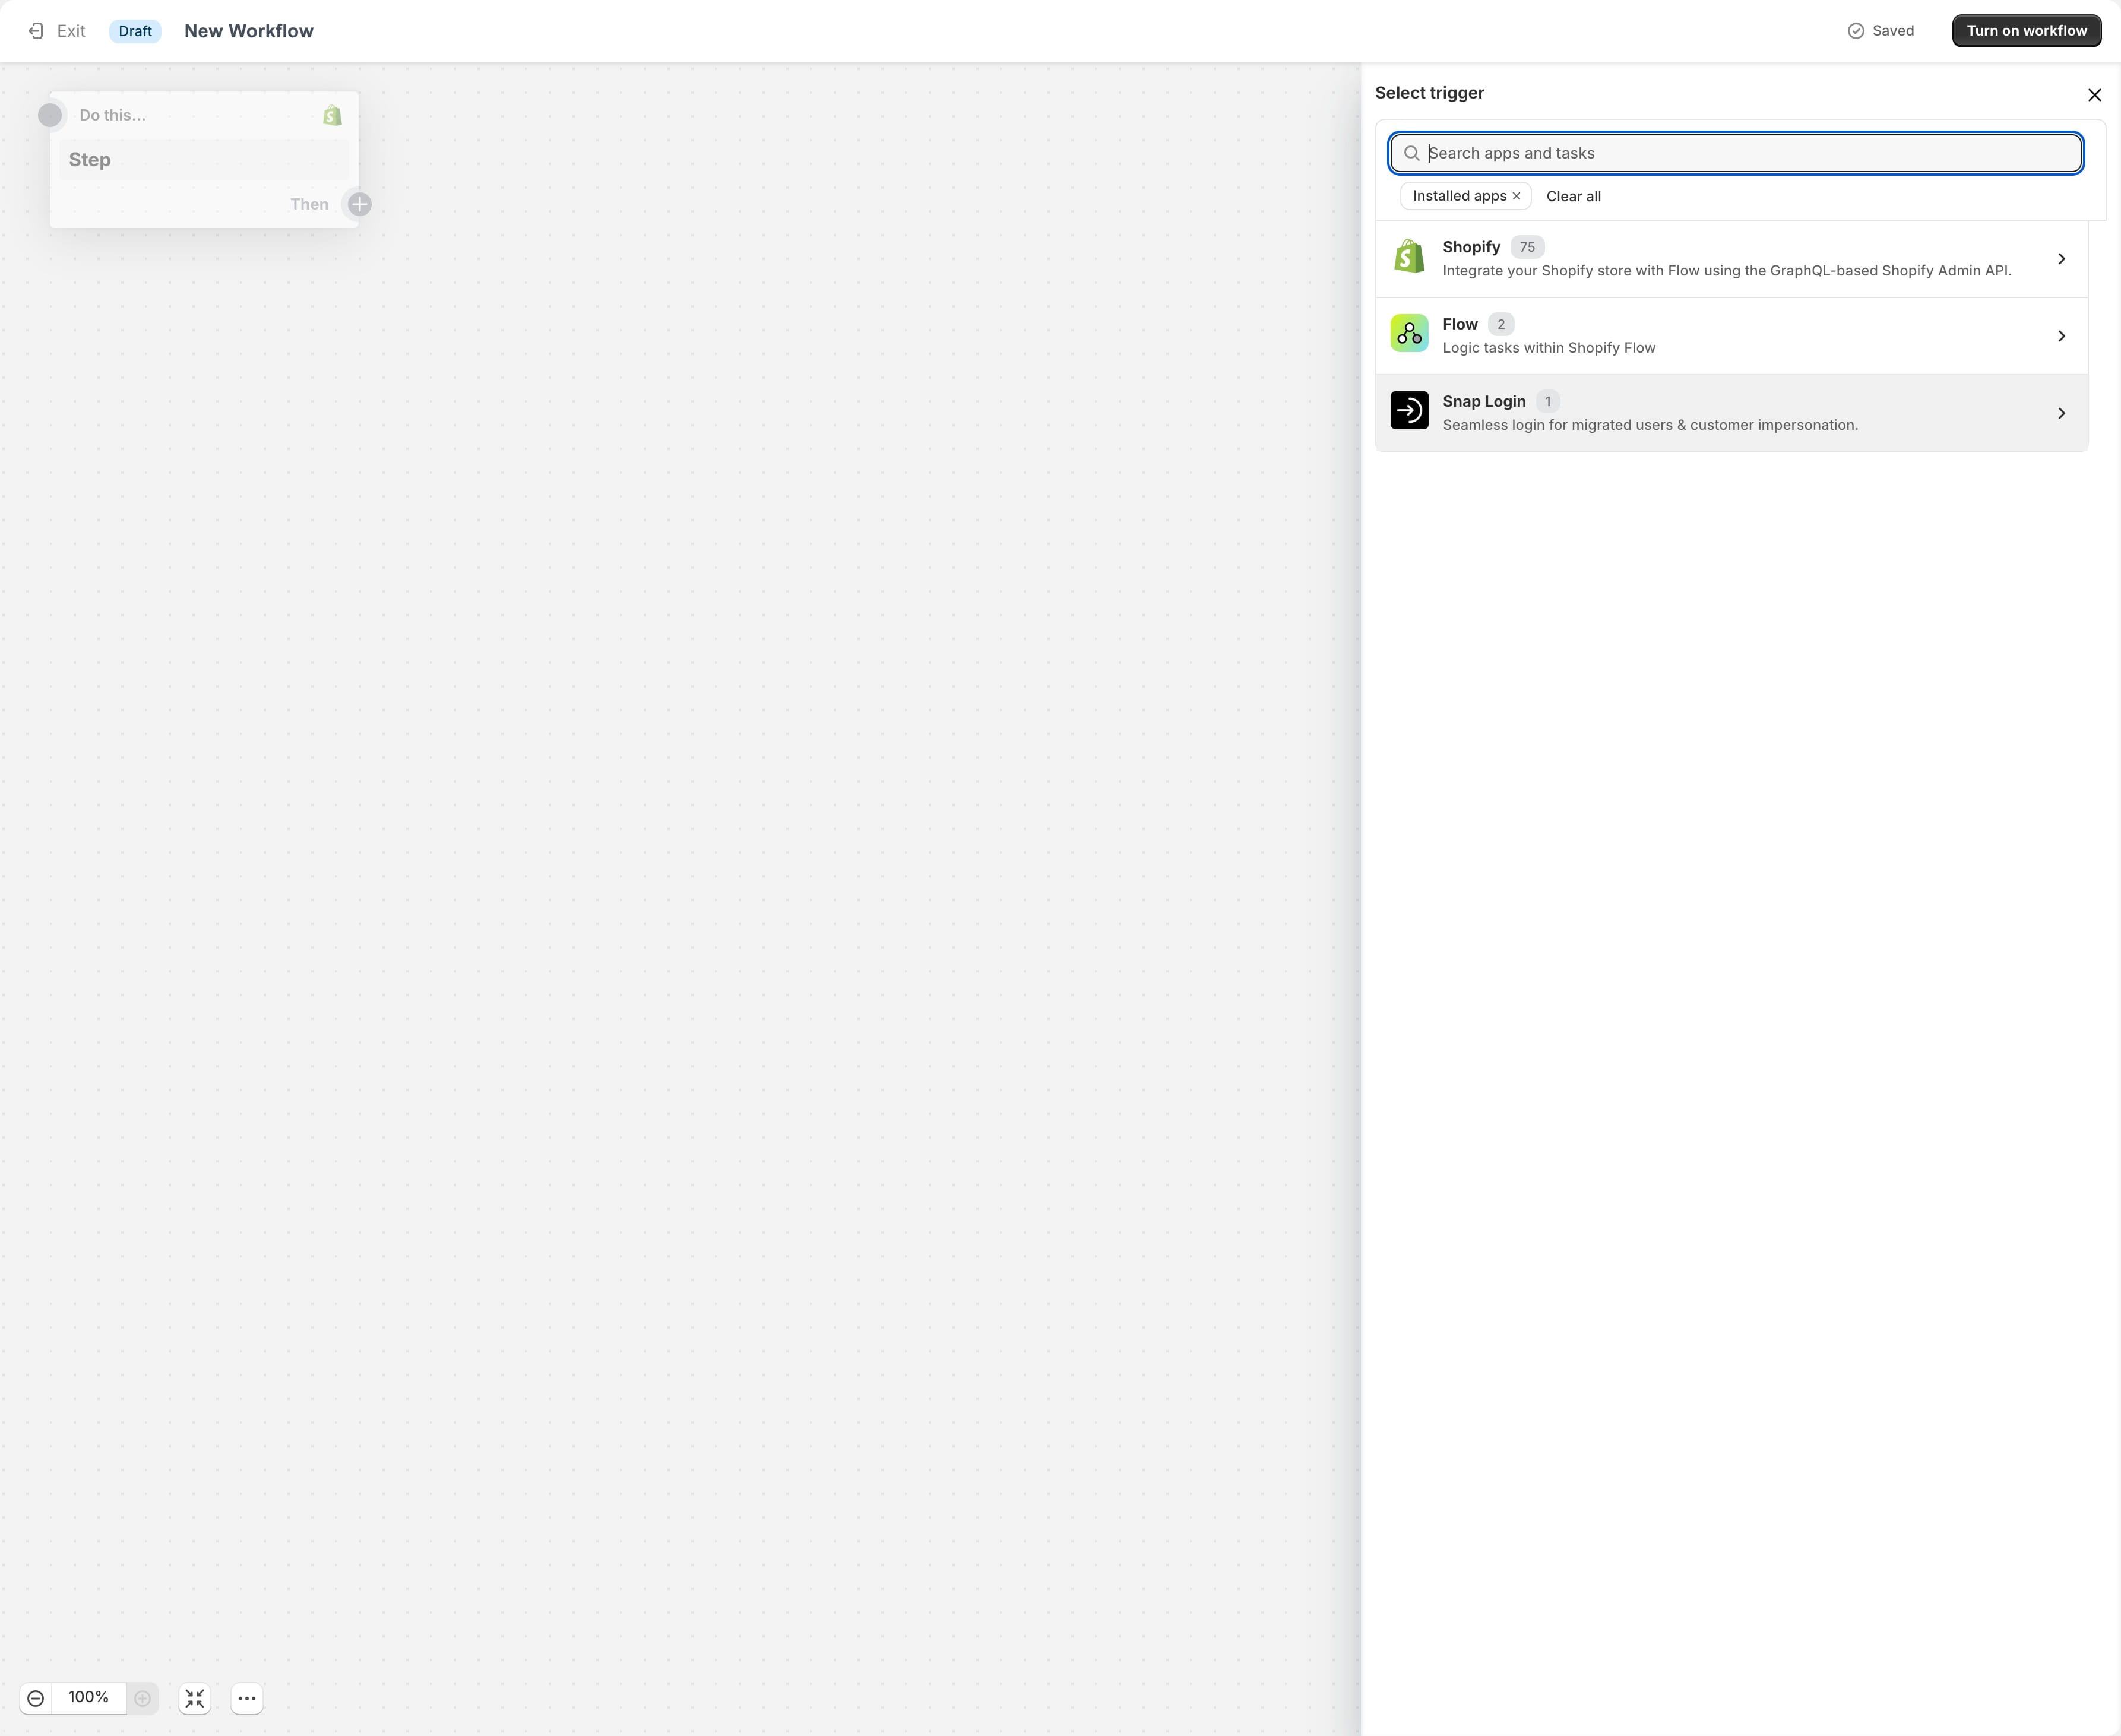Click the Snap Login app icon

pyautogui.click(x=1409, y=411)
